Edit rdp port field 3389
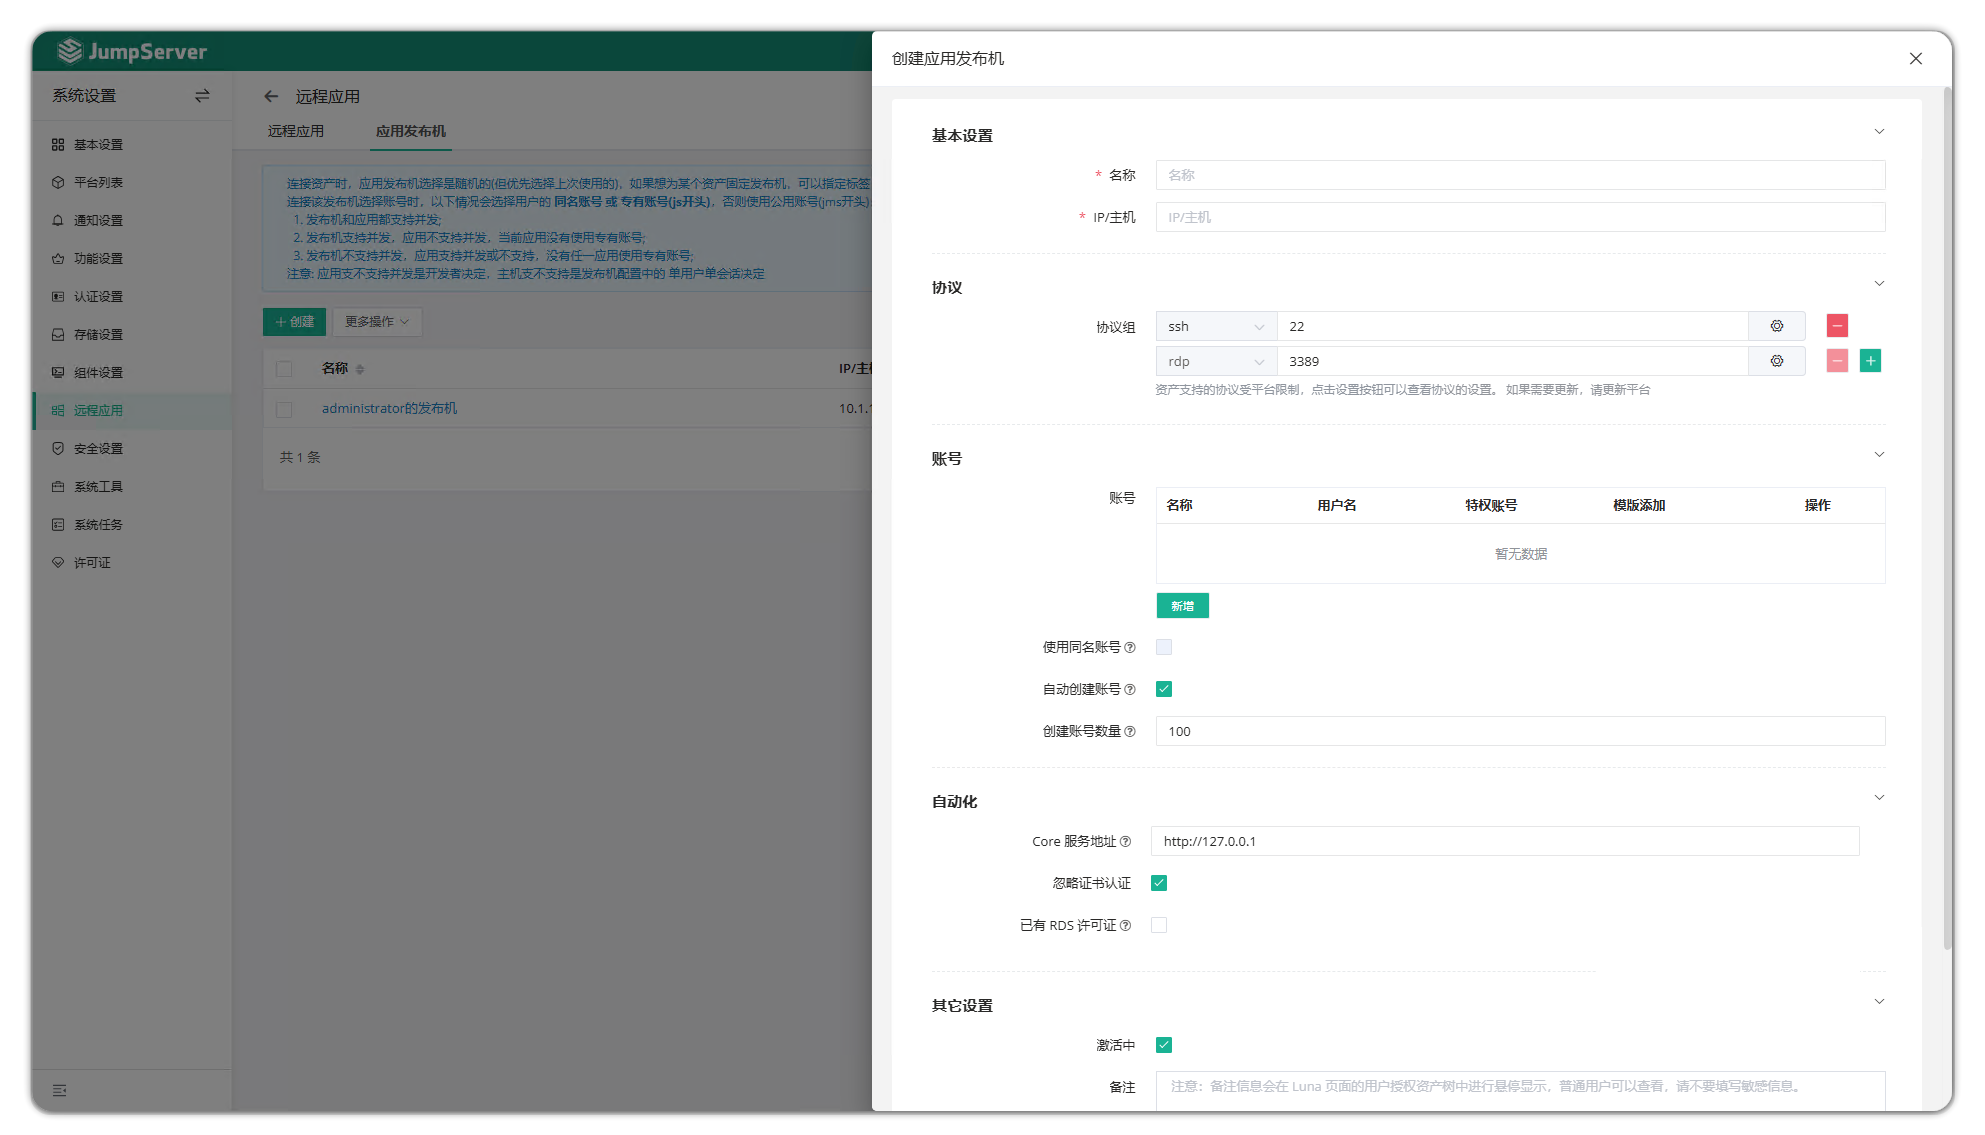The image size is (1985, 1135). 1513,361
